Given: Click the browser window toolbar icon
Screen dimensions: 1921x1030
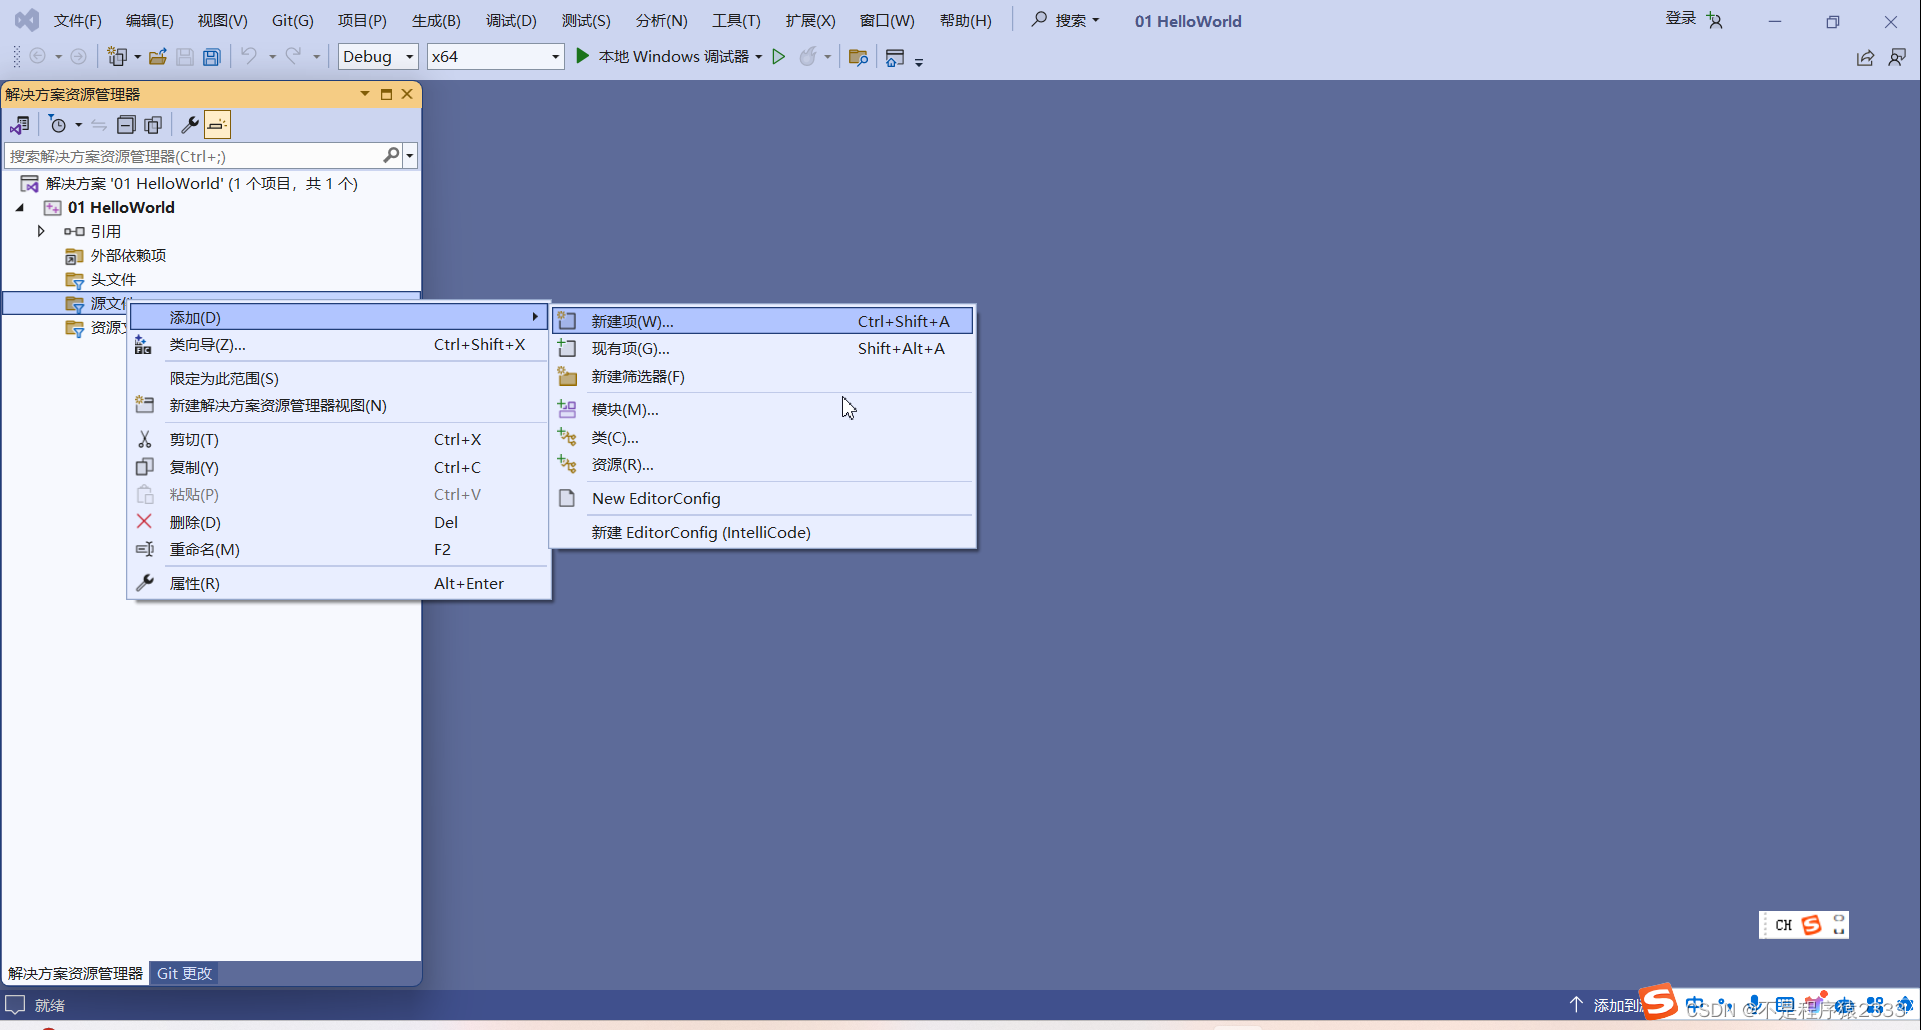Looking at the screenshot, I should (x=895, y=57).
